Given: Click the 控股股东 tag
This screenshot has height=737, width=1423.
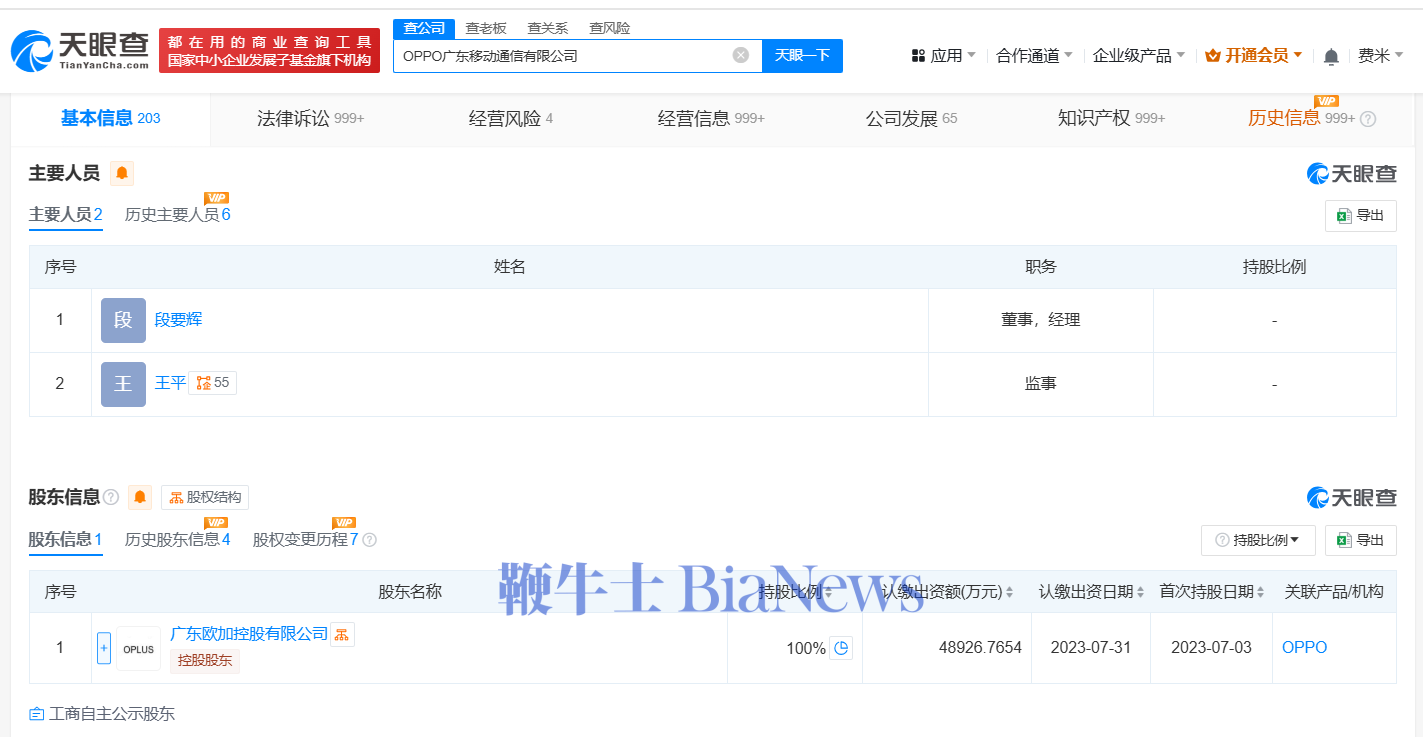Looking at the screenshot, I should pos(205,661).
